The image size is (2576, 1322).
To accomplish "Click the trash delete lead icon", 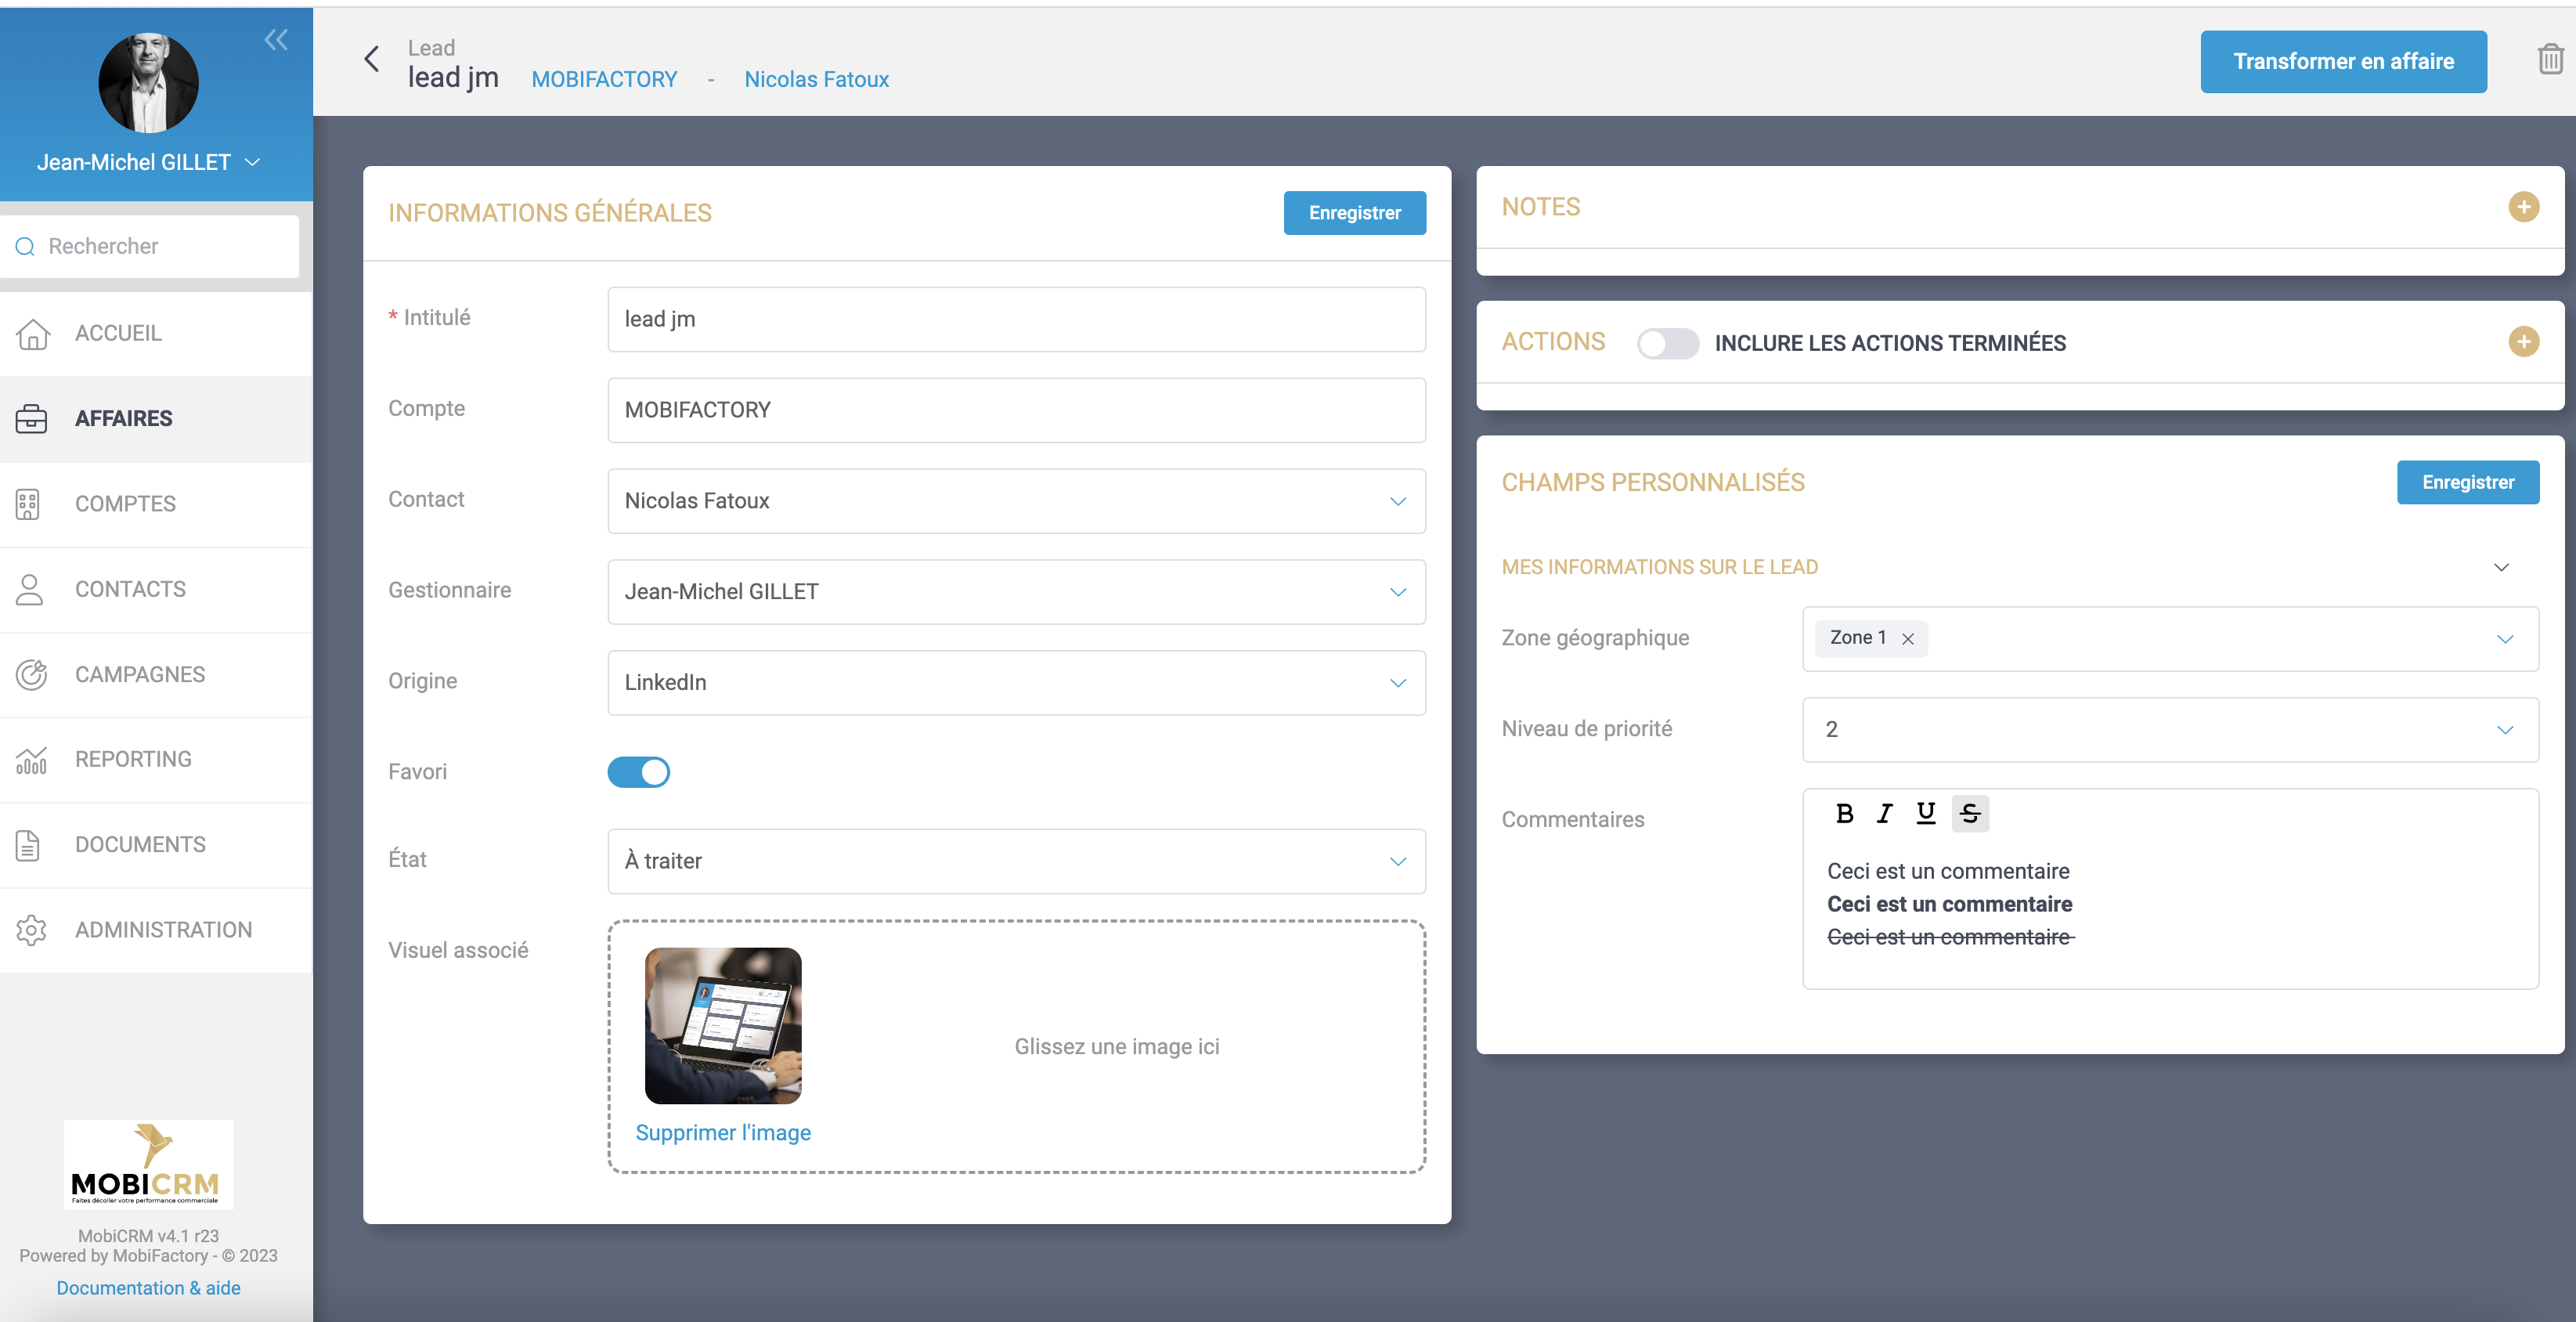I will pos(2549,60).
